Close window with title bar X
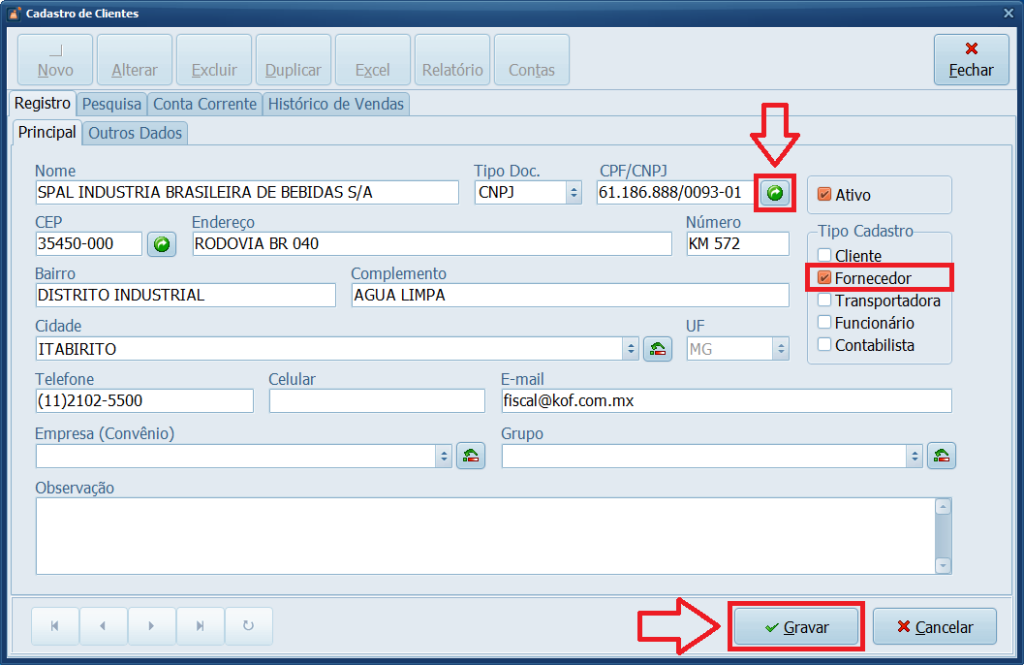 (1008, 13)
